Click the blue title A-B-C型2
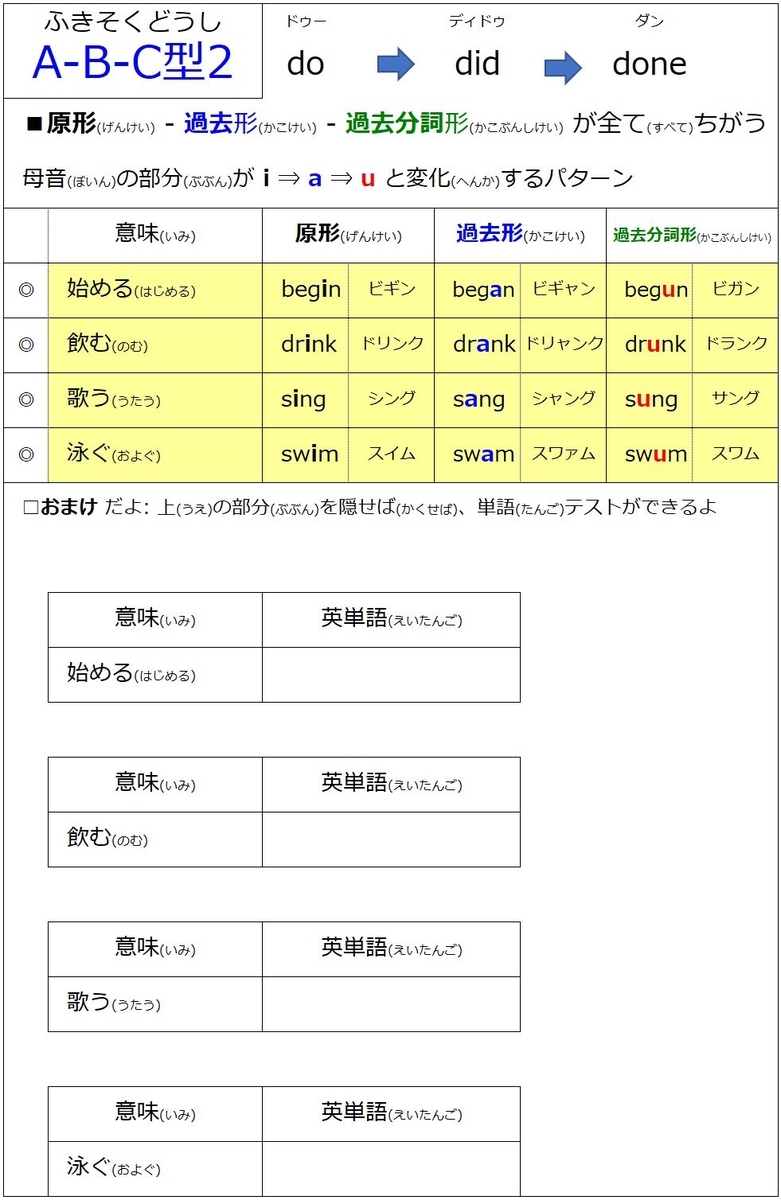The width and height of the screenshot is (781, 1200). coord(132,63)
